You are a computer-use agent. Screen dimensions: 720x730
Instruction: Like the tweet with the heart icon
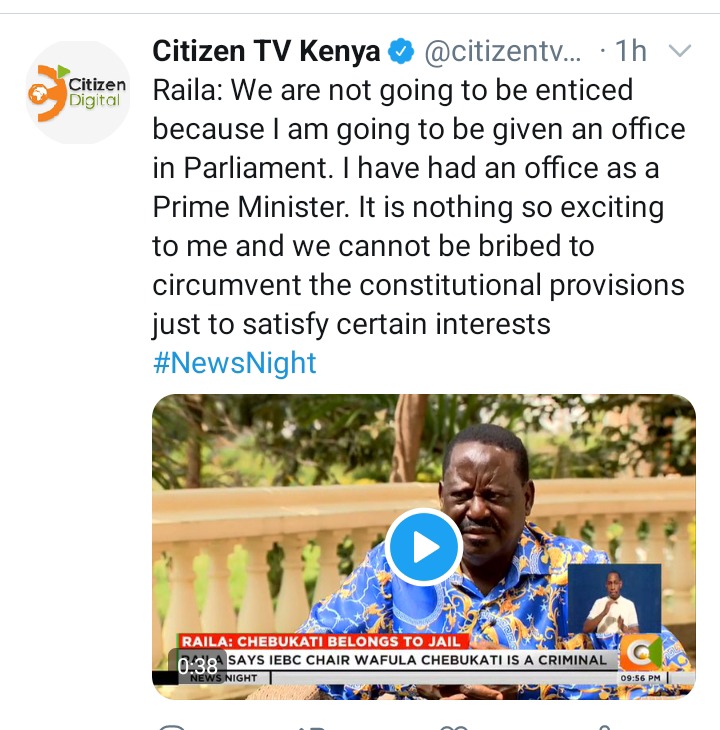[x=454, y=727]
